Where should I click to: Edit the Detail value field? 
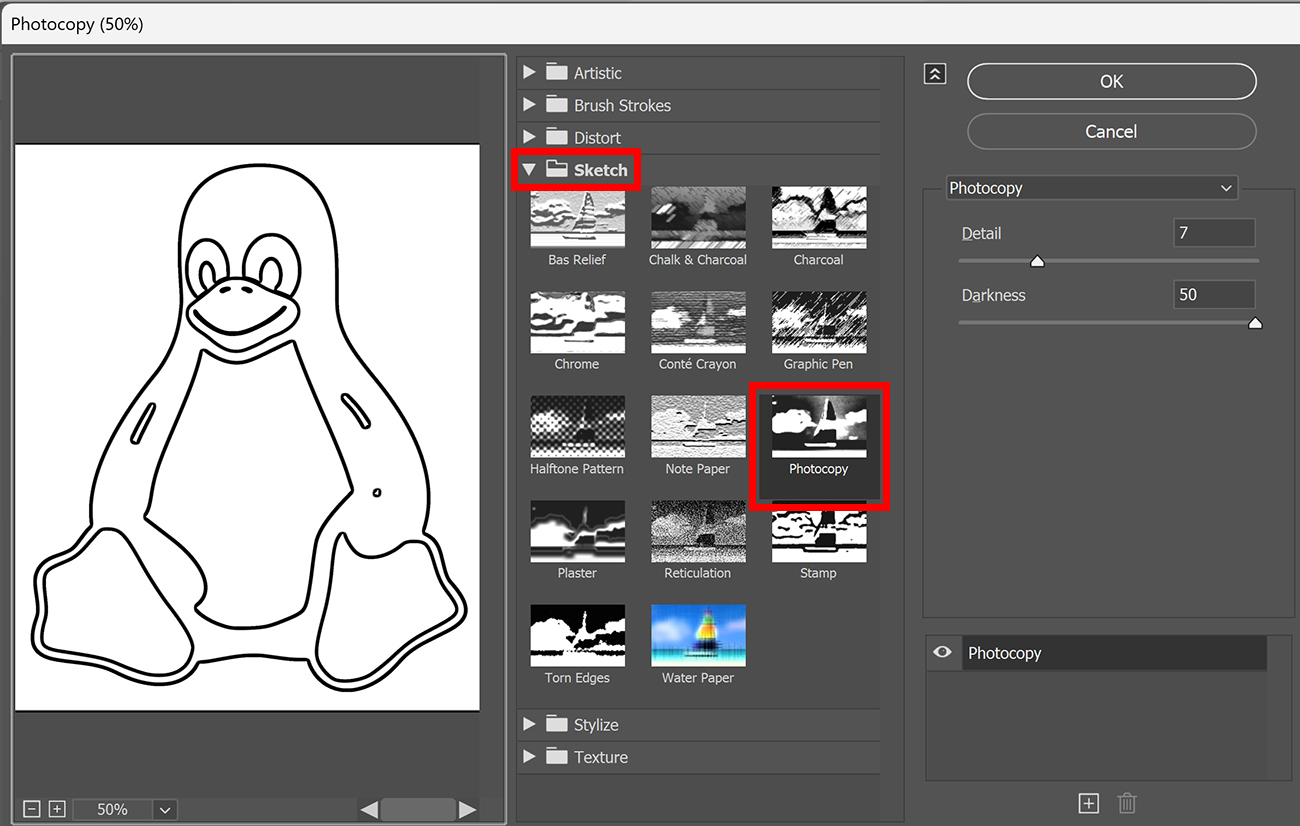[x=1213, y=232]
